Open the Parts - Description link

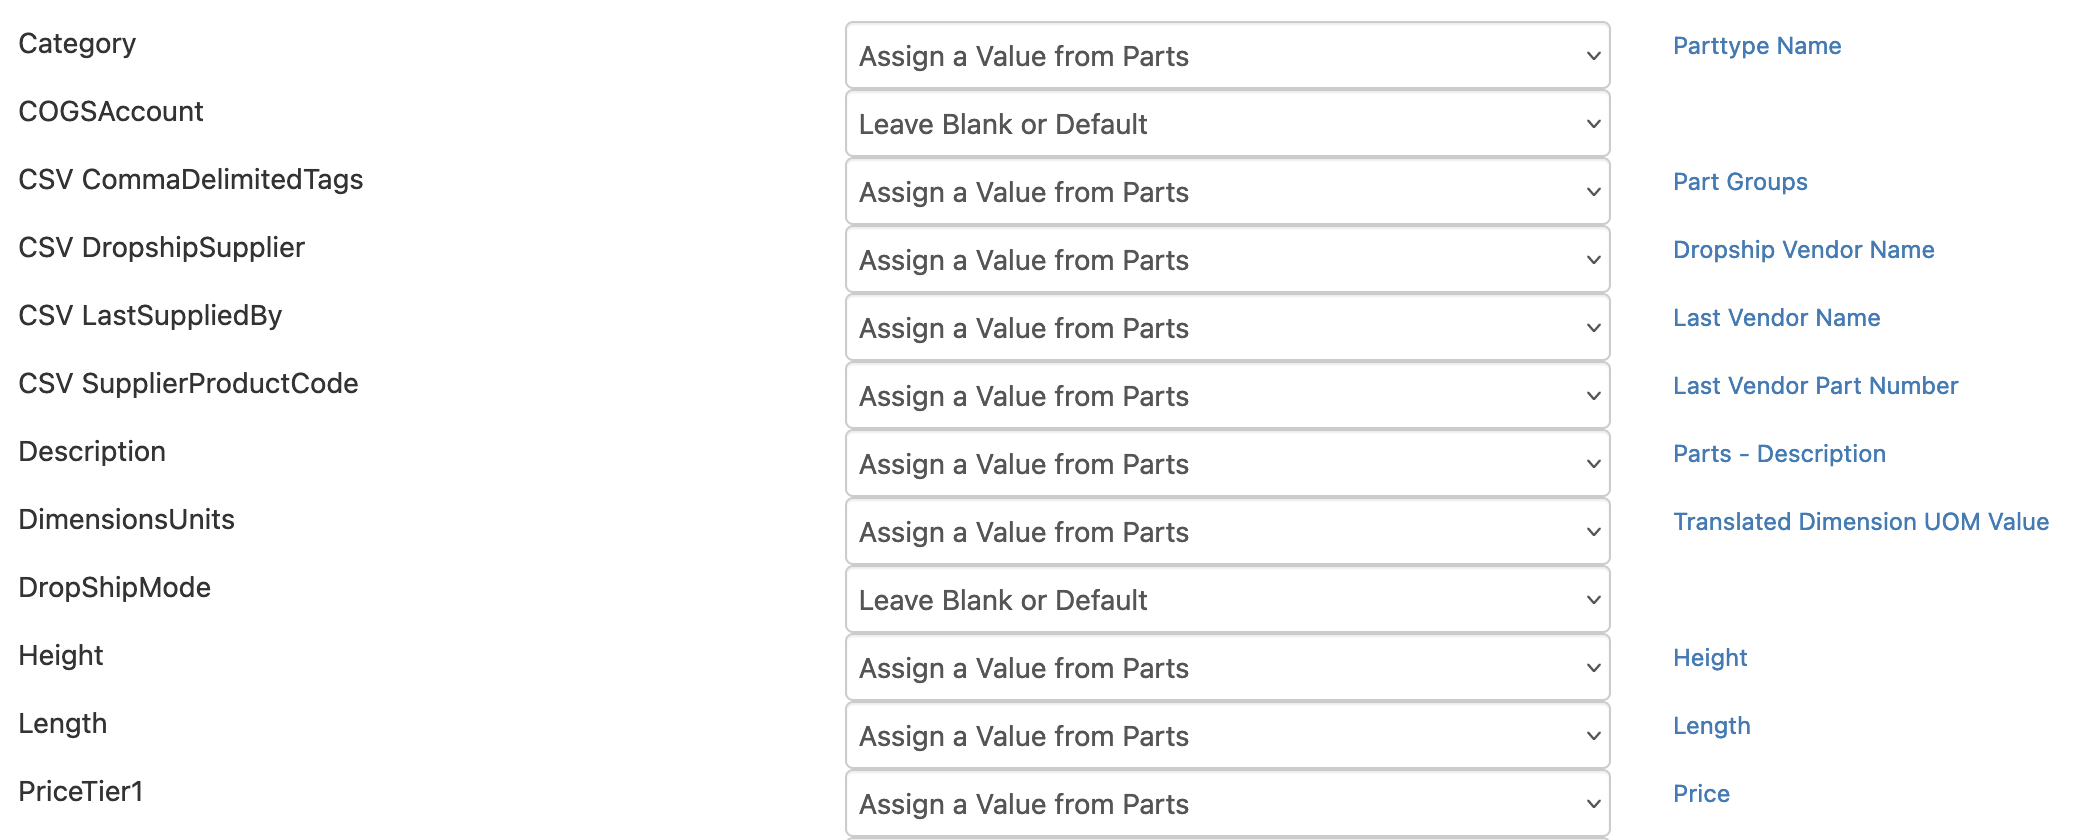(x=1779, y=454)
